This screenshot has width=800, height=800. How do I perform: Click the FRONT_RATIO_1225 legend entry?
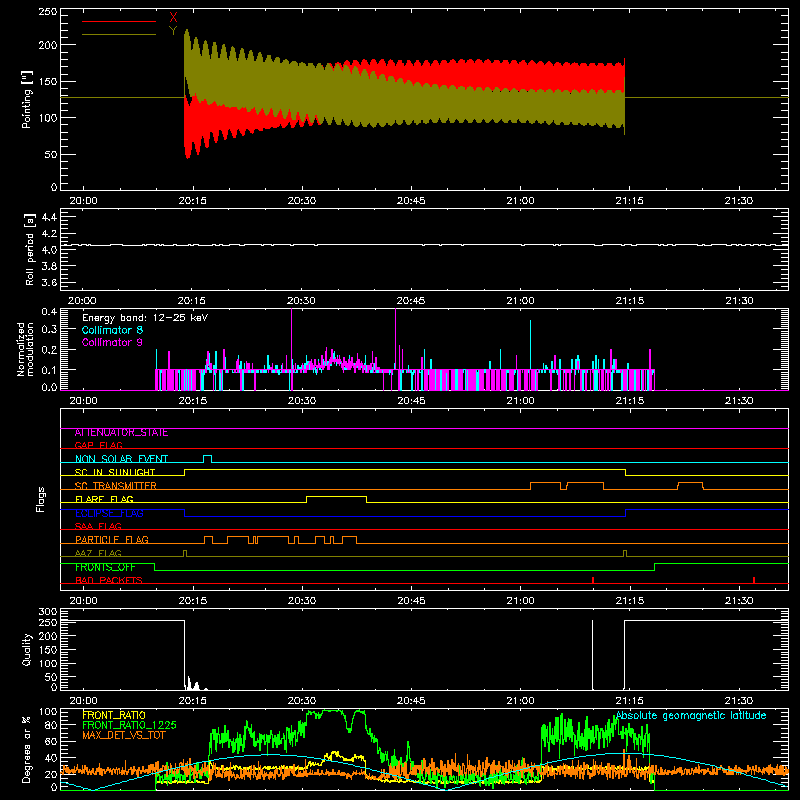(129, 725)
